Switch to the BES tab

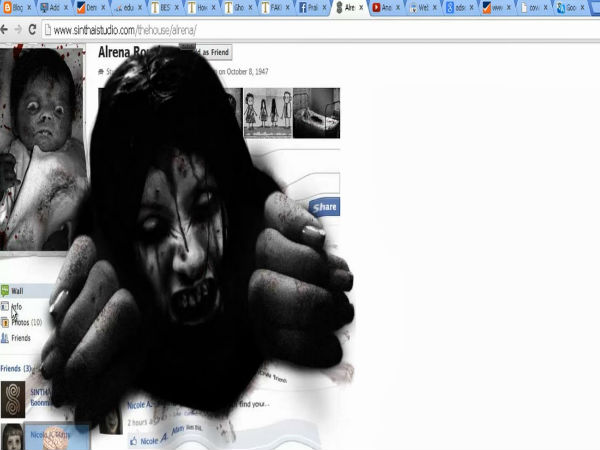click(165, 7)
